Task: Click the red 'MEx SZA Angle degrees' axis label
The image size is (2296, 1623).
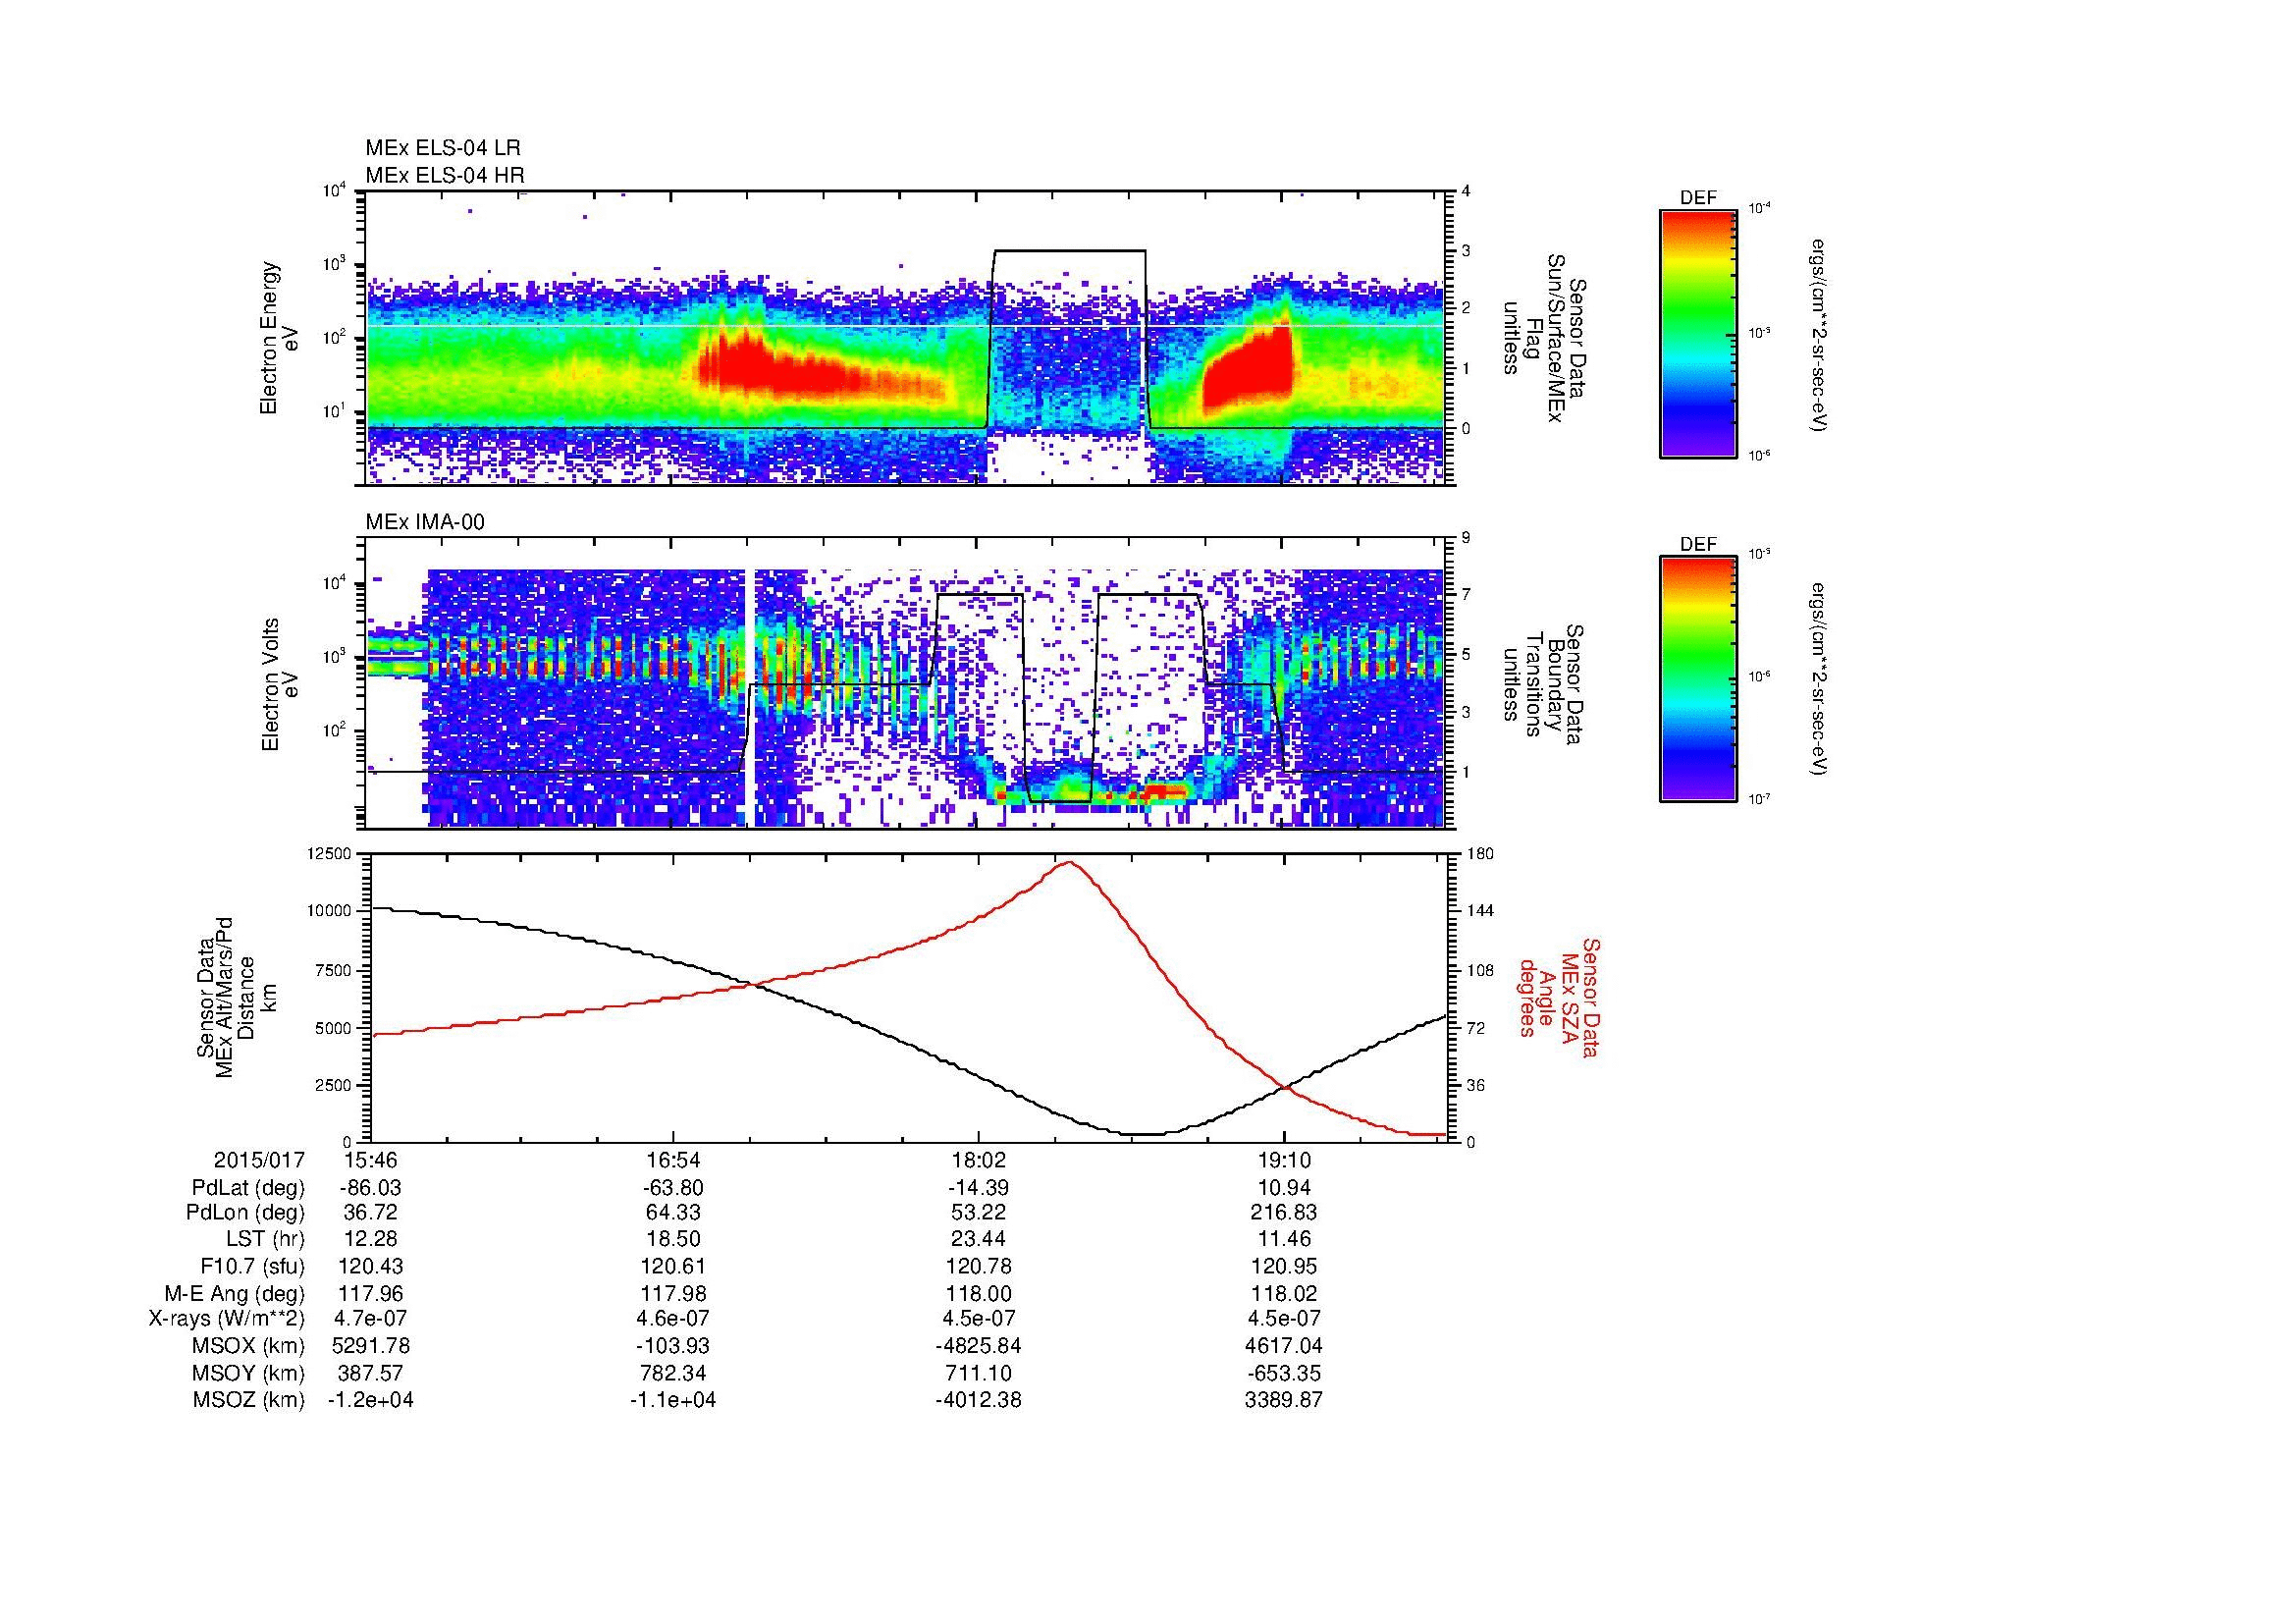Action: (1558, 997)
